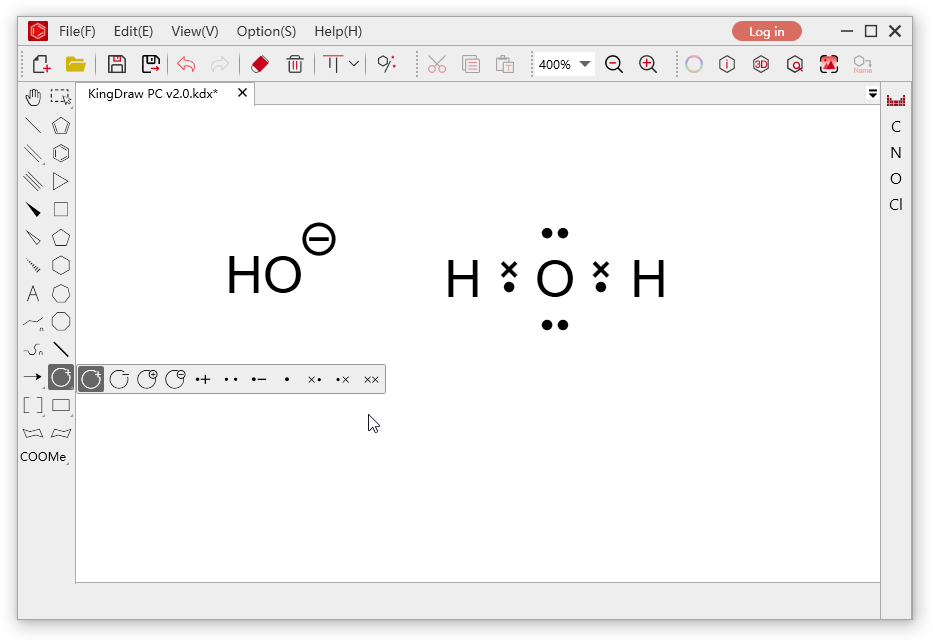Pick the dot-minus radical anion symbol
933x640 pixels.
[259, 379]
